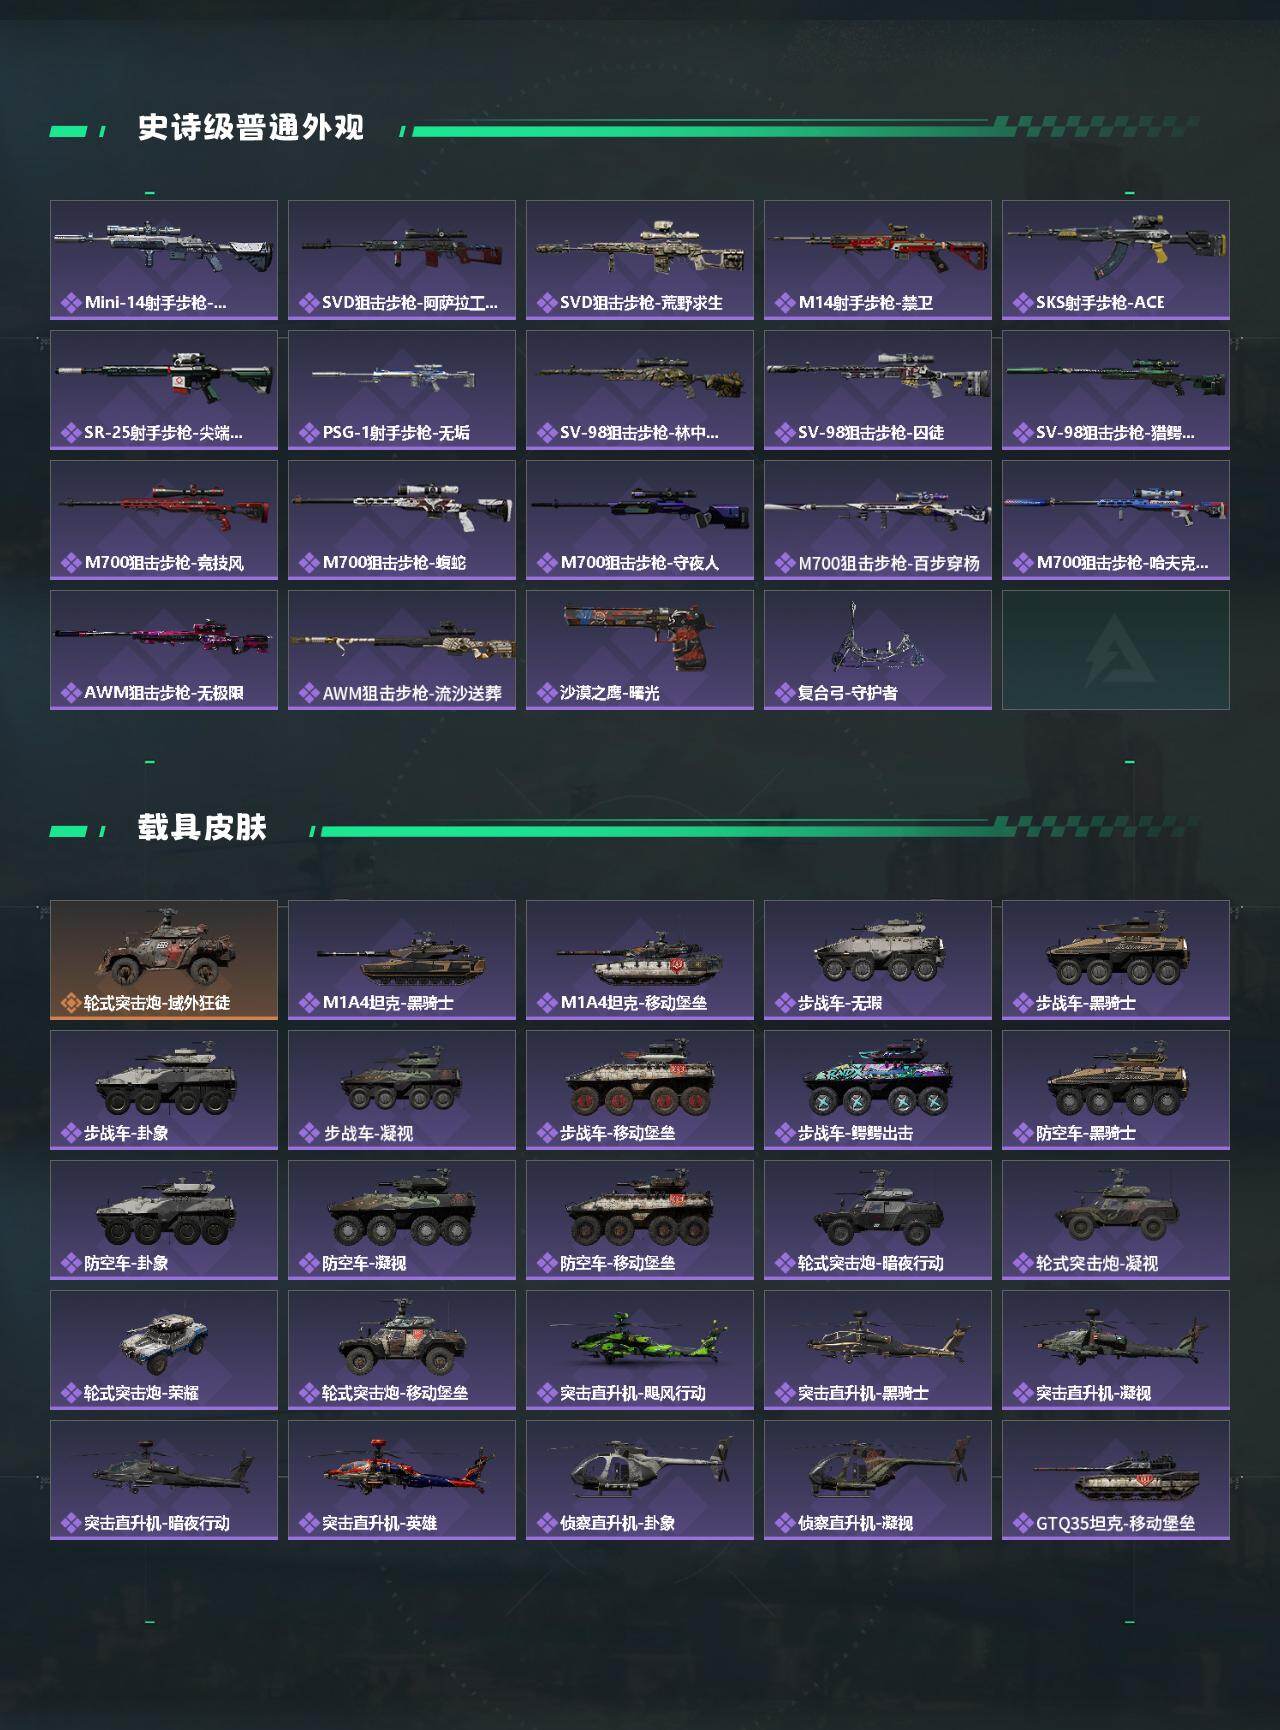Image resolution: width=1280 pixels, height=1730 pixels.
Task: Open the M1A4坦克-黑骑士 tank skin
Action: (402, 960)
